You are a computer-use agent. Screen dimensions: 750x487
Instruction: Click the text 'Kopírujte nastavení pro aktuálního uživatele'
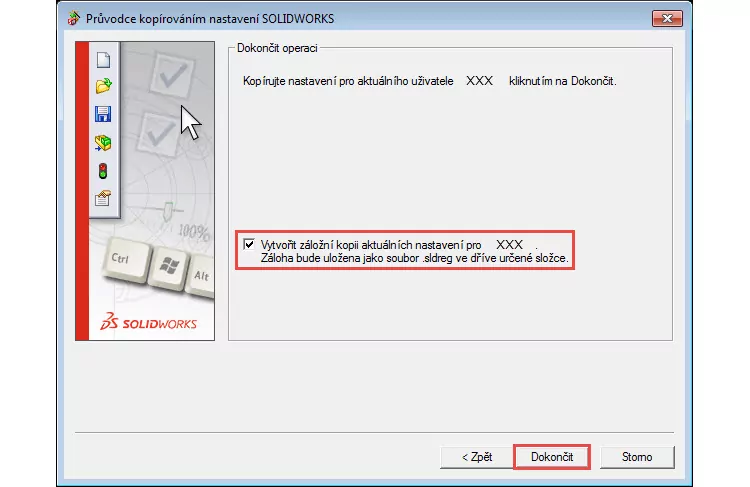tap(348, 81)
